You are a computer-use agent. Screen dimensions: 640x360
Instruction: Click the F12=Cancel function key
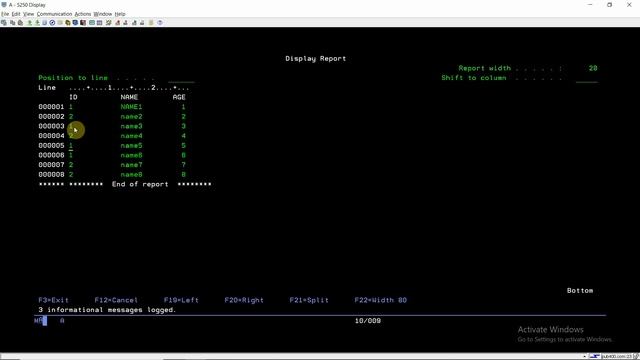point(116,300)
